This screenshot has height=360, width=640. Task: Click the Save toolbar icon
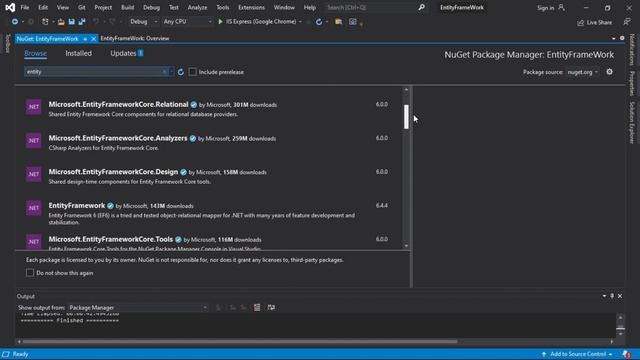71,22
